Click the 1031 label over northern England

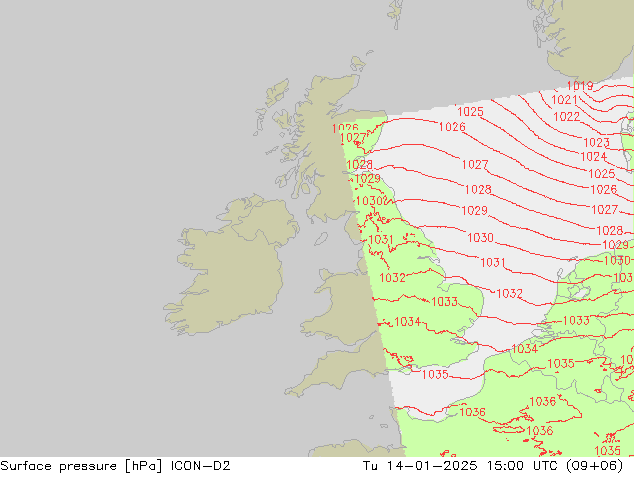[x=381, y=239]
